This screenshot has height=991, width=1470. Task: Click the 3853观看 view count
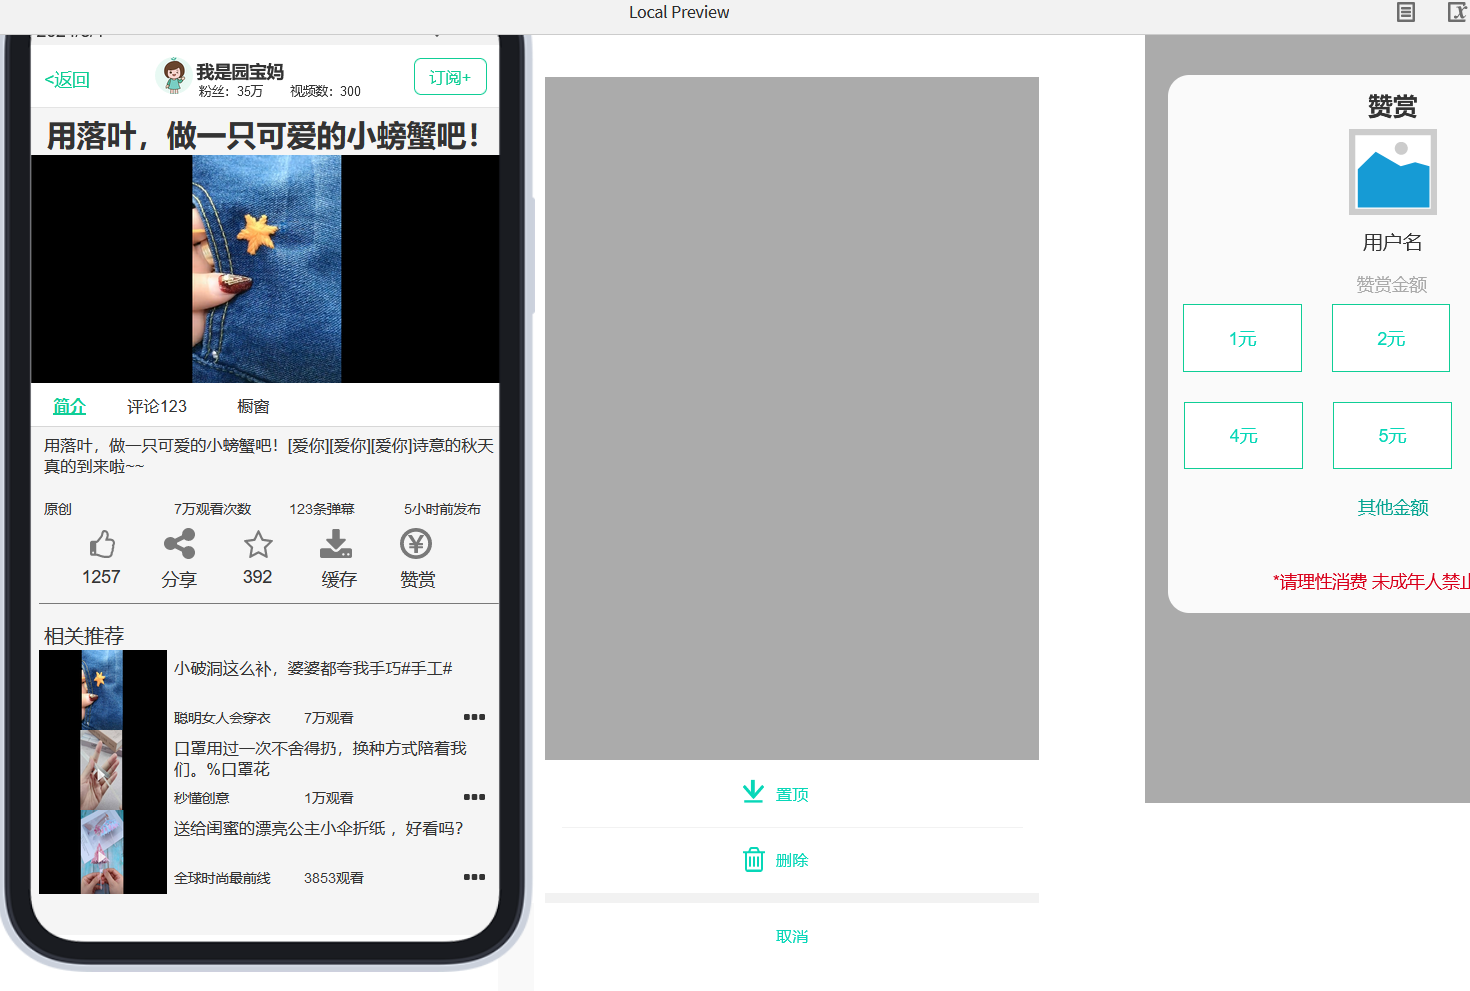click(x=334, y=878)
